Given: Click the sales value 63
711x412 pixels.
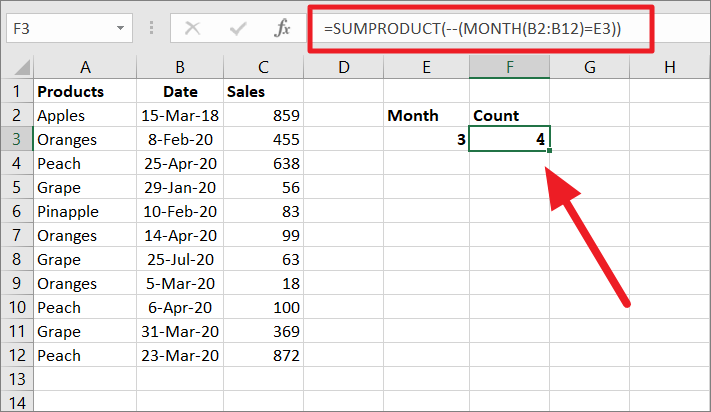Looking at the screenshot, I should pos(263,259).
